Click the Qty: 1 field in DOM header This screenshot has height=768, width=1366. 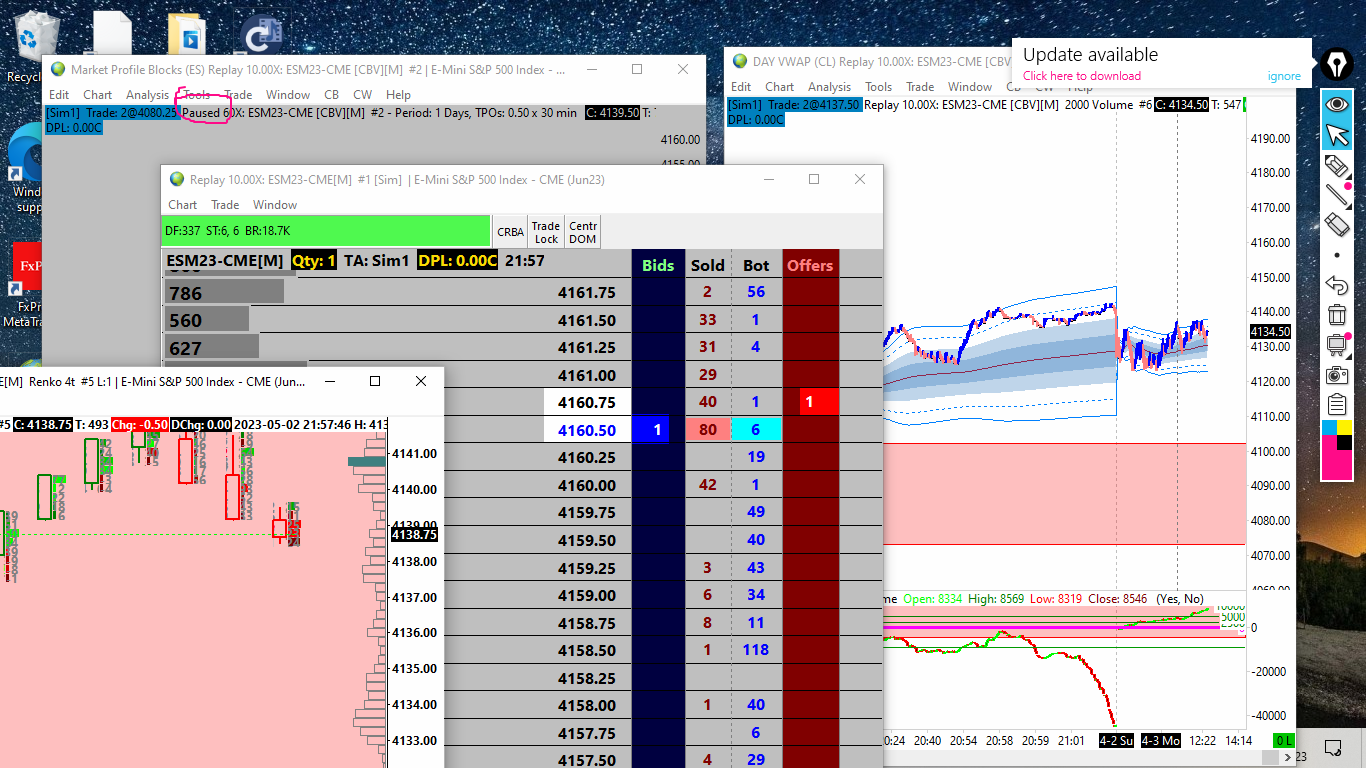click(x=314, y=261)
